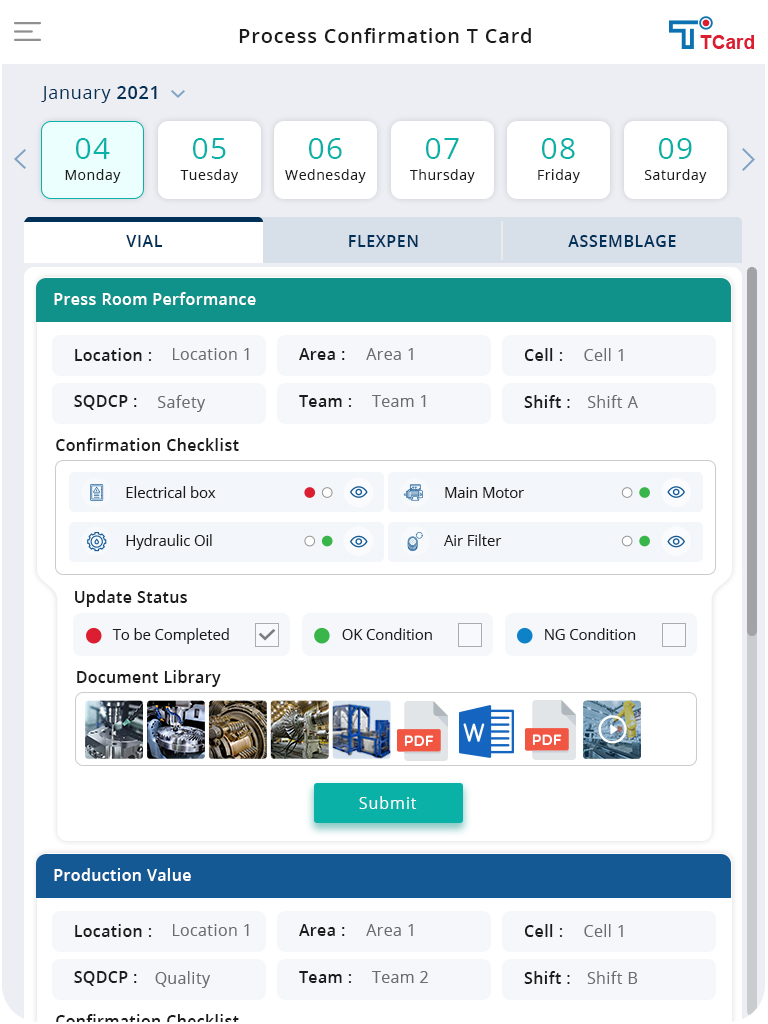Viewport: 768px width, 1024px height.
Task: Expand the January 2021 month dropdown
Action: pos(178,94)
